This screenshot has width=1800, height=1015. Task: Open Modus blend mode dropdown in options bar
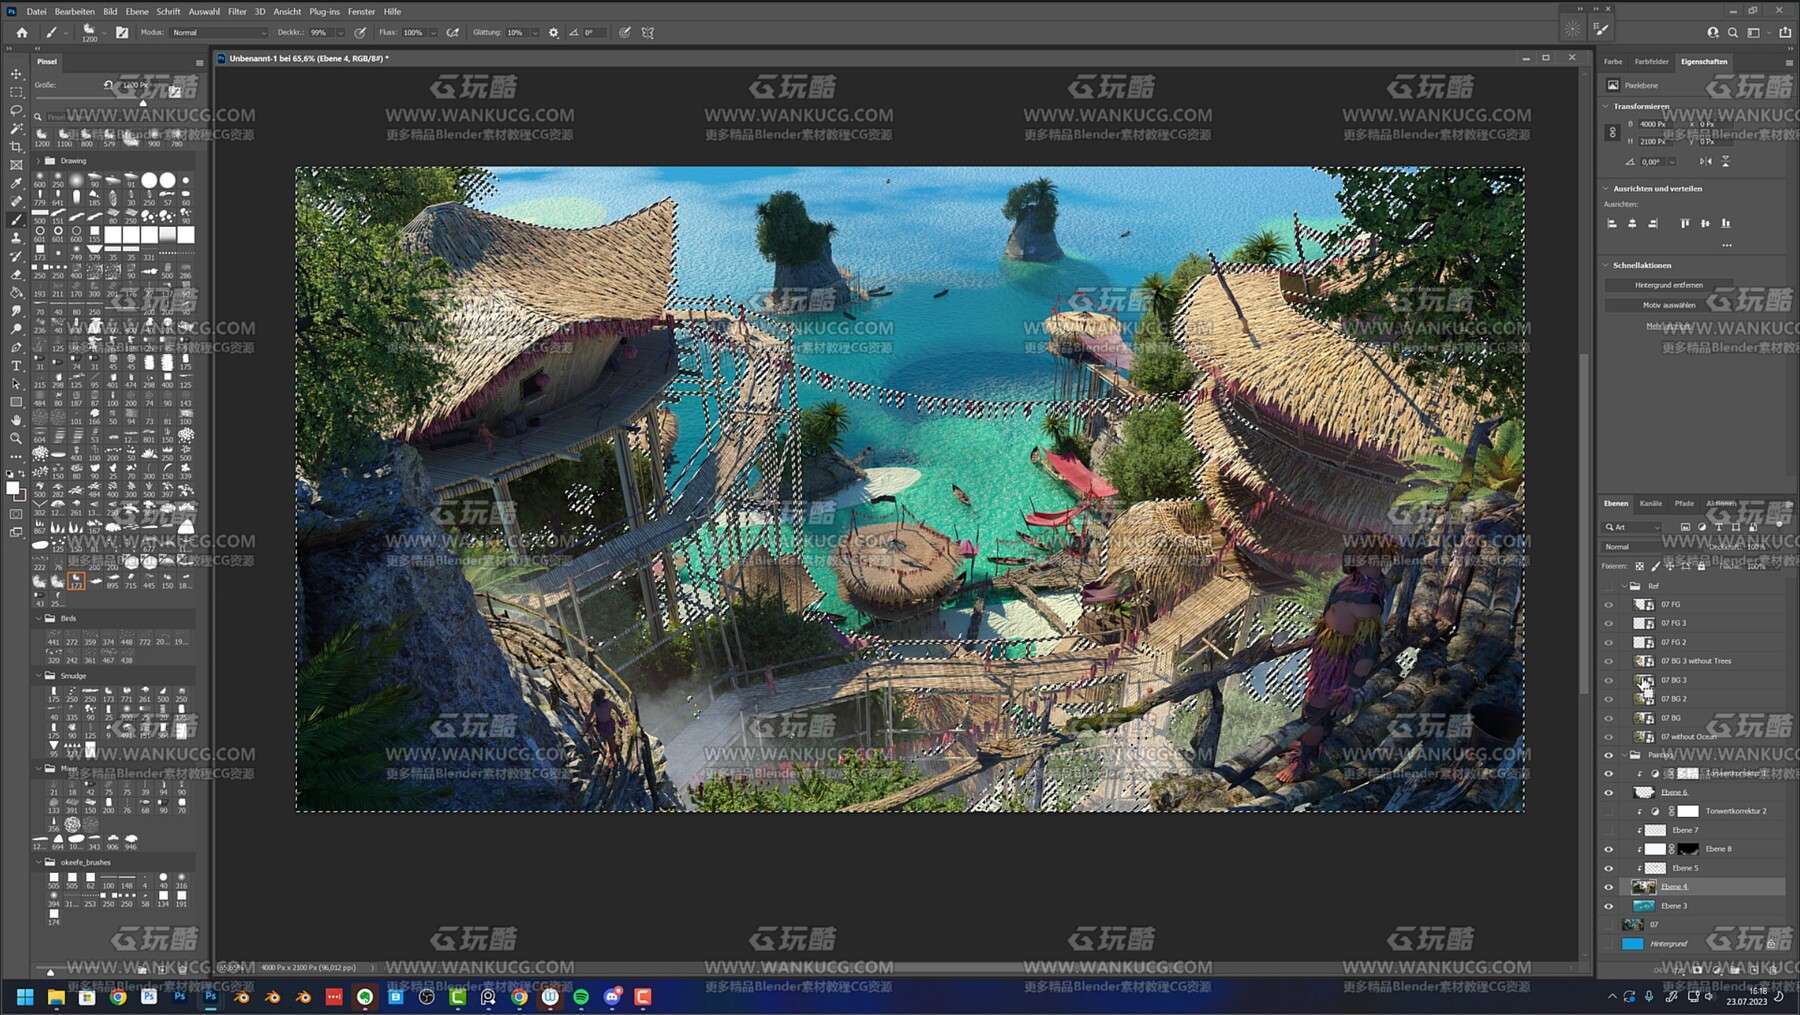(x=219, y=32)
